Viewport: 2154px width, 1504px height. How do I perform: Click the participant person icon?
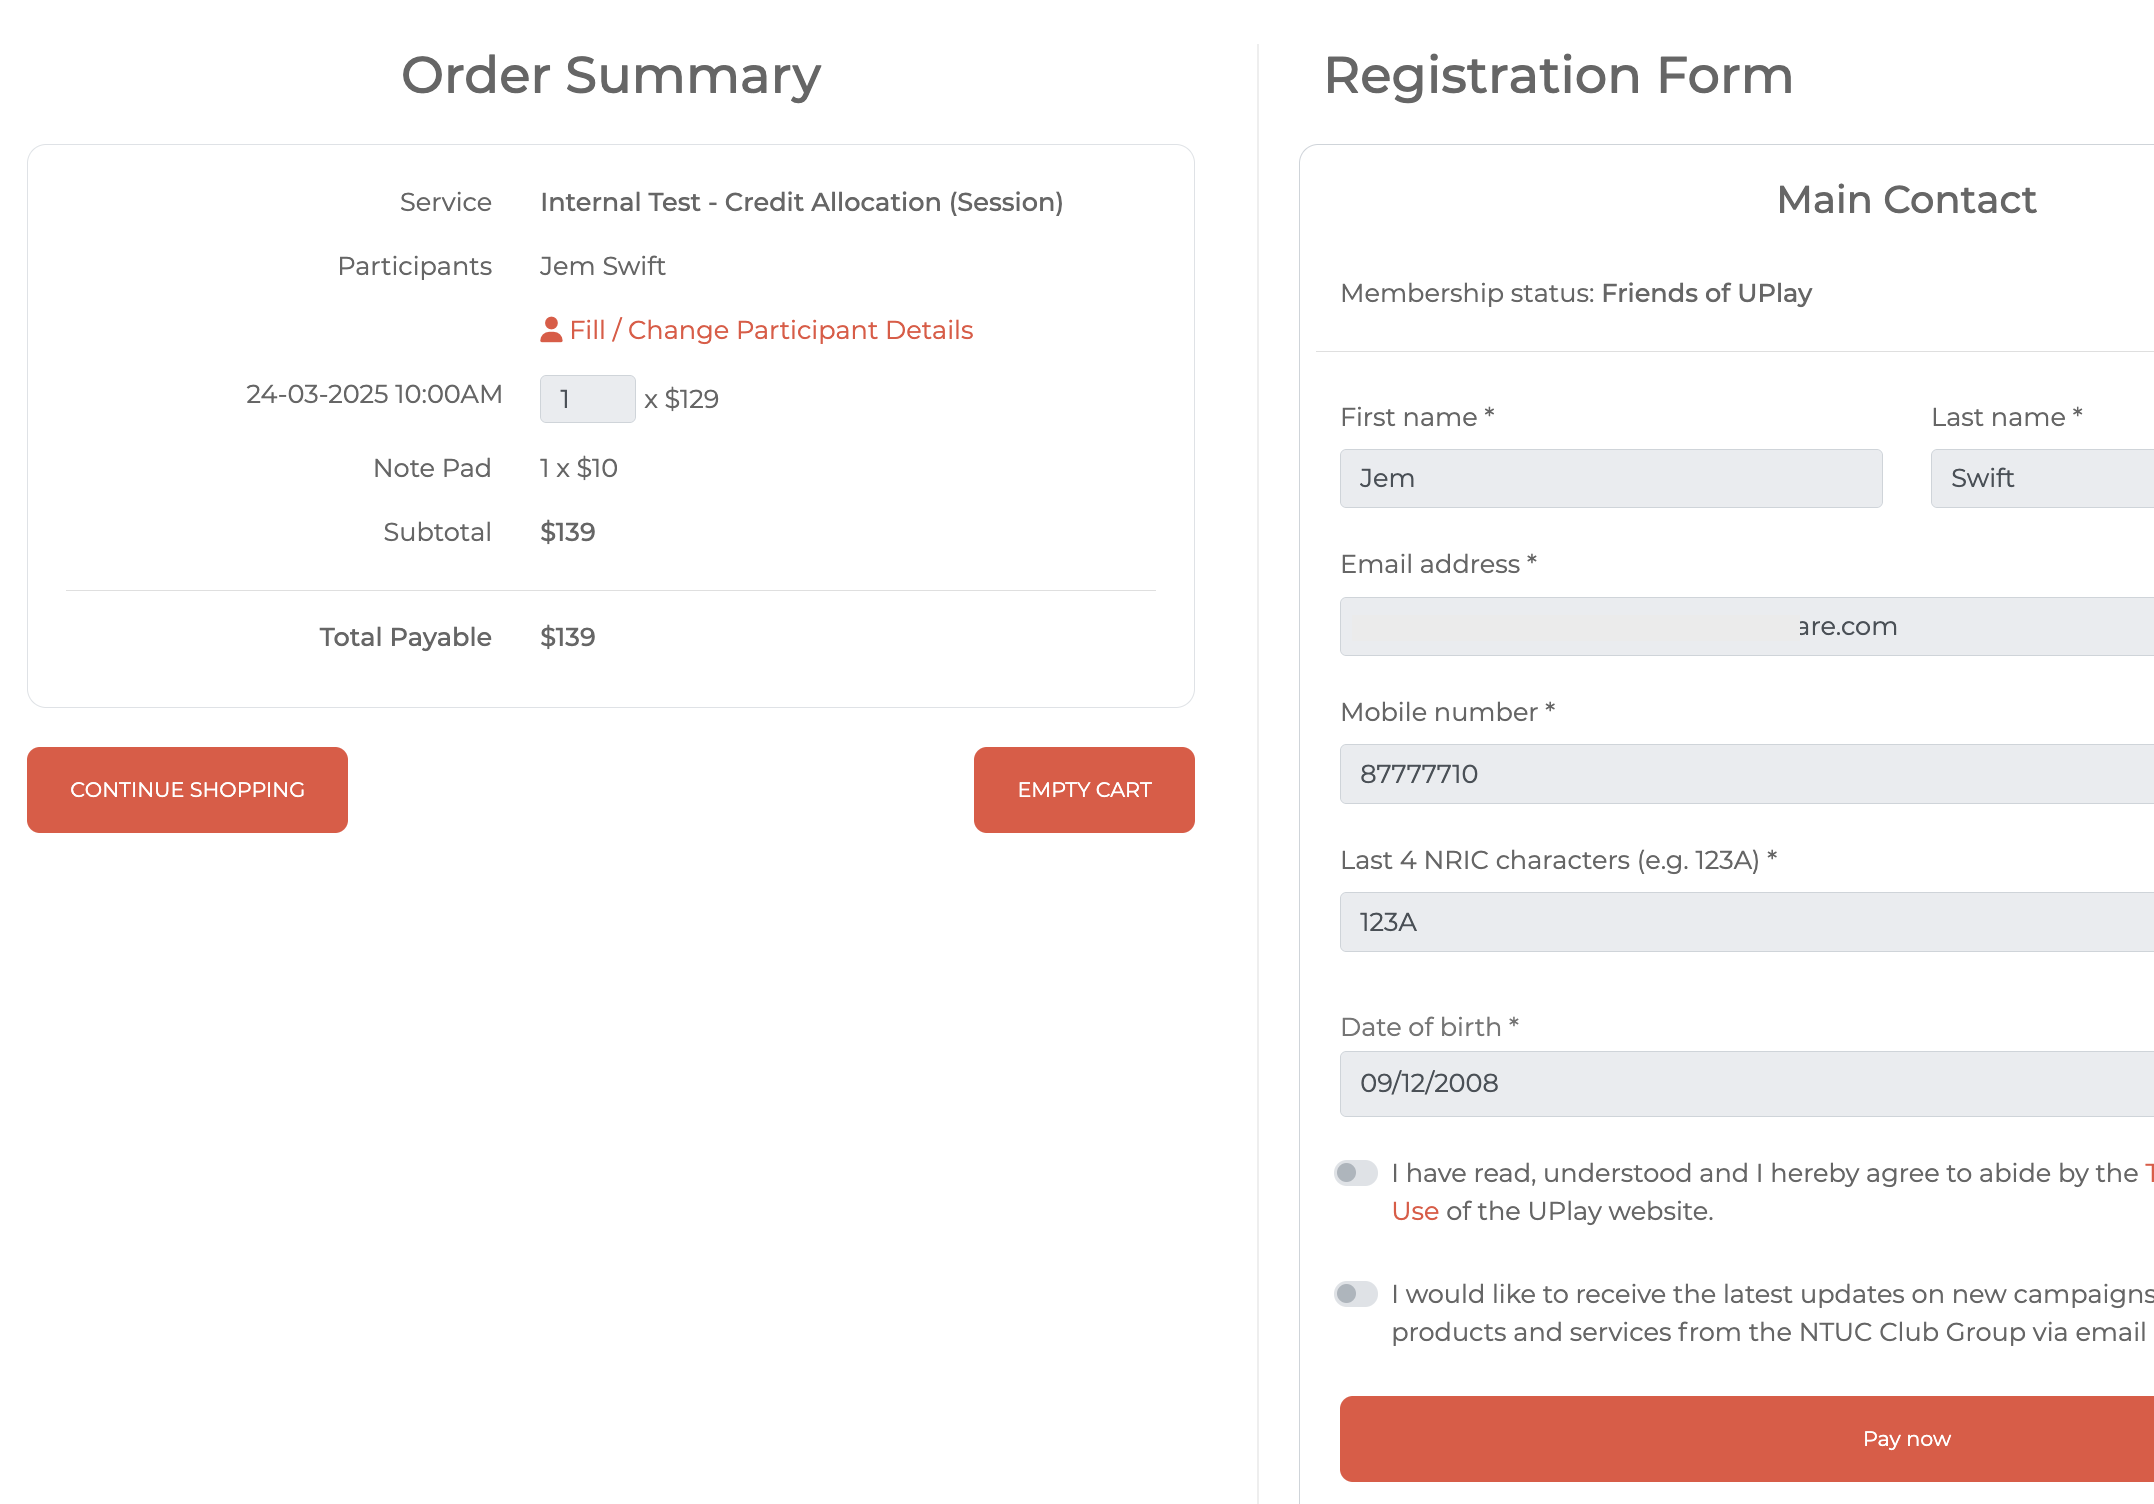click(x=551, y=330)
